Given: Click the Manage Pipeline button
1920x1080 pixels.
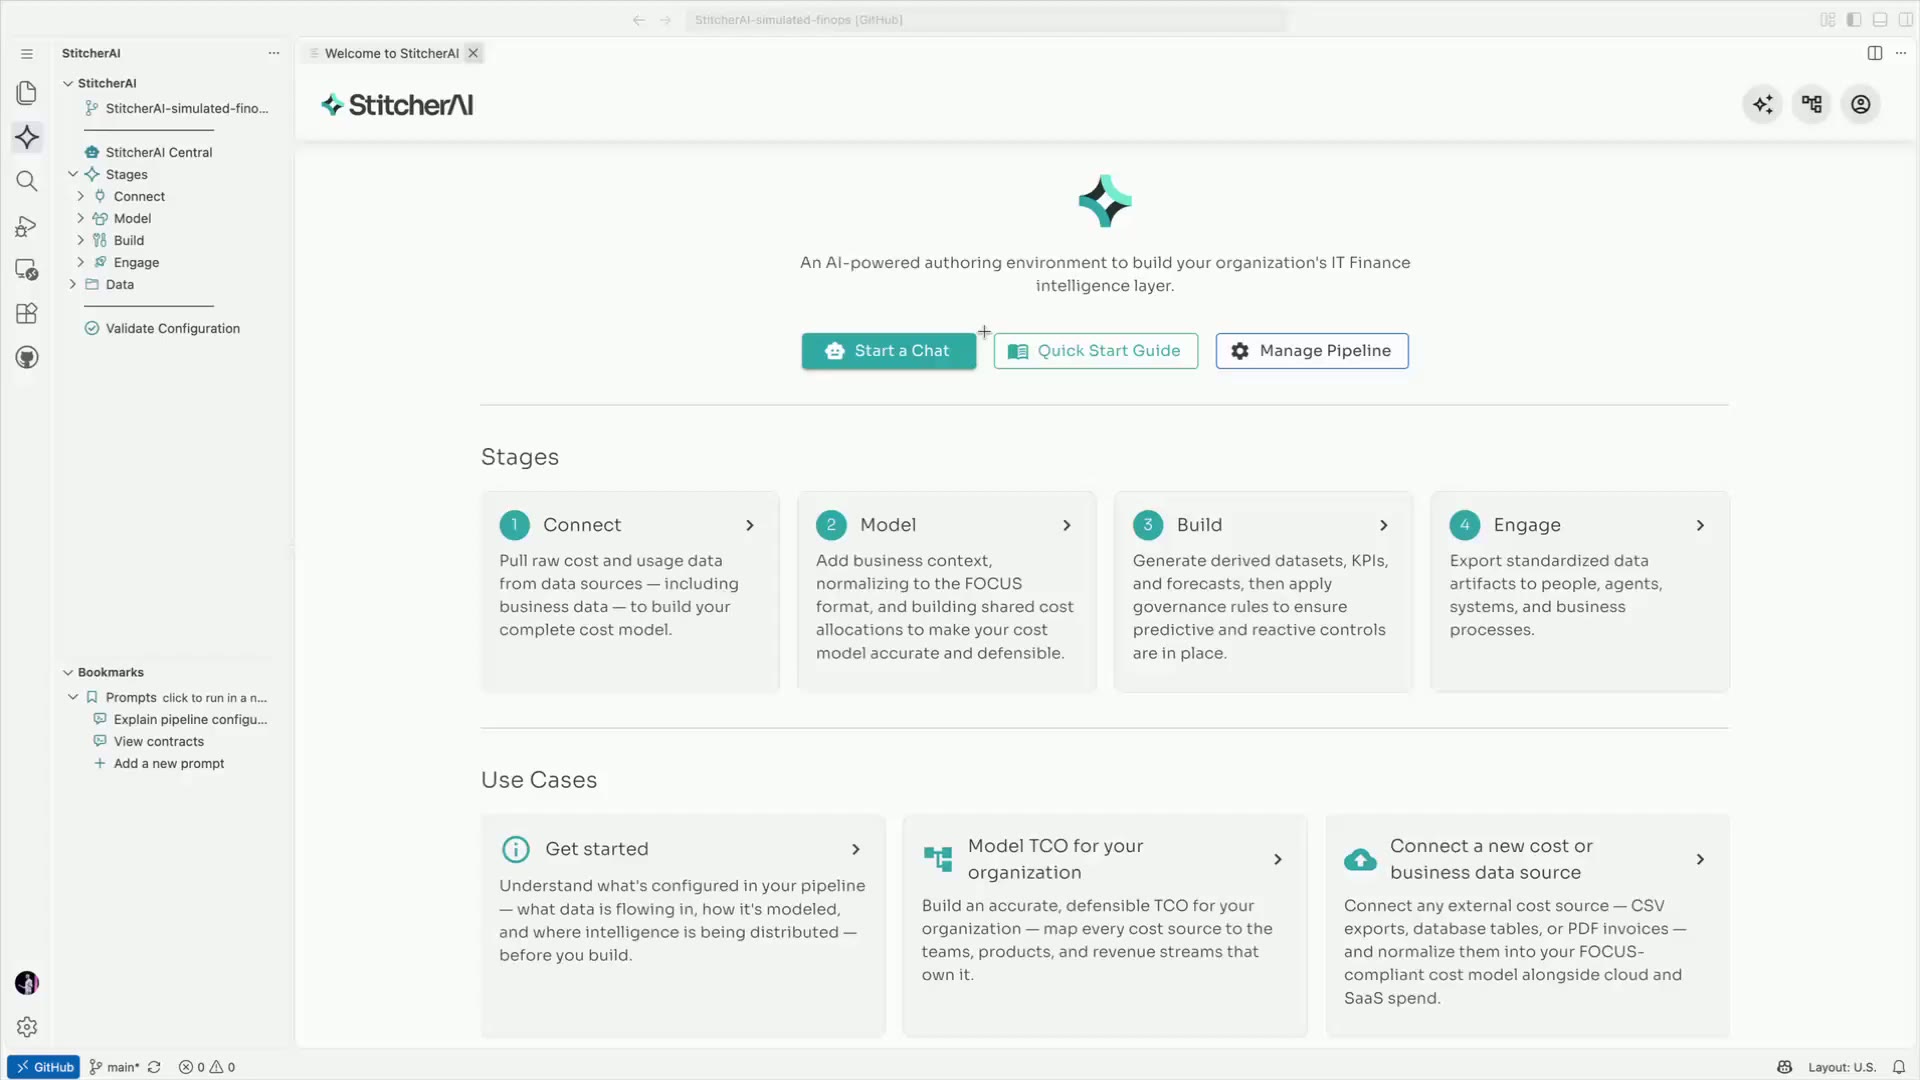Looking at the screenshot, I should (1312, 351).
